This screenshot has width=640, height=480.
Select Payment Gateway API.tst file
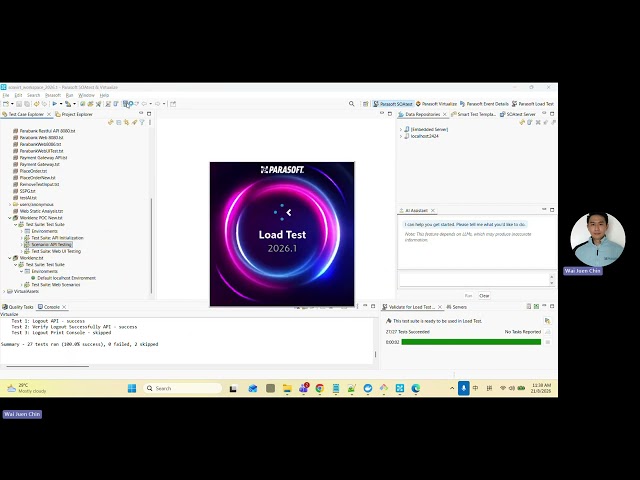click(x=40, y=158)
